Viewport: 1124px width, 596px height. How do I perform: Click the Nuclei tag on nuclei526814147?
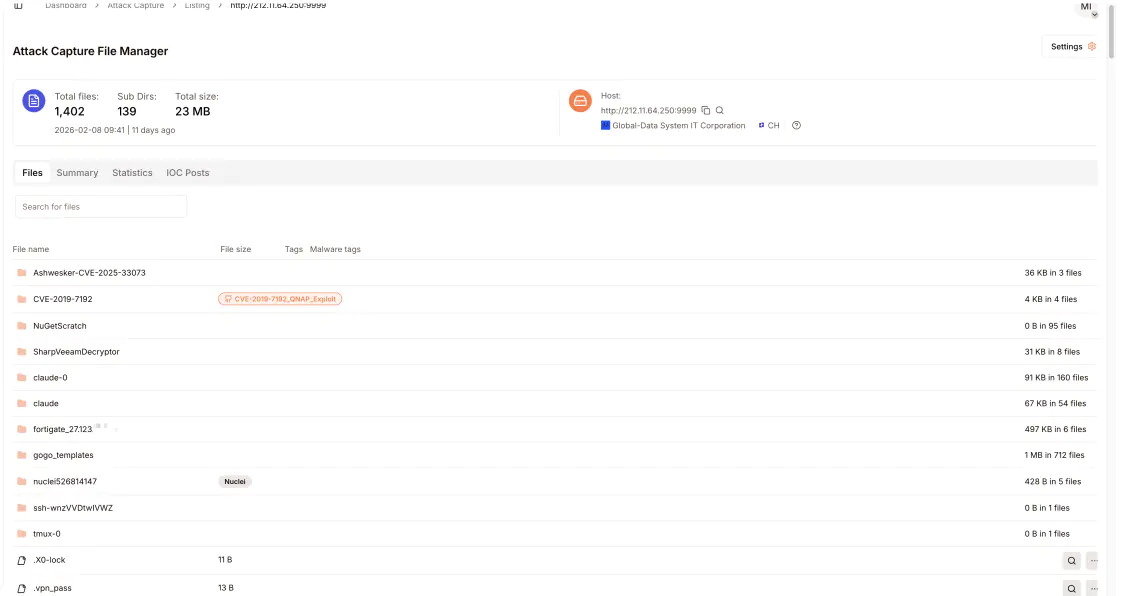point(235,481)
